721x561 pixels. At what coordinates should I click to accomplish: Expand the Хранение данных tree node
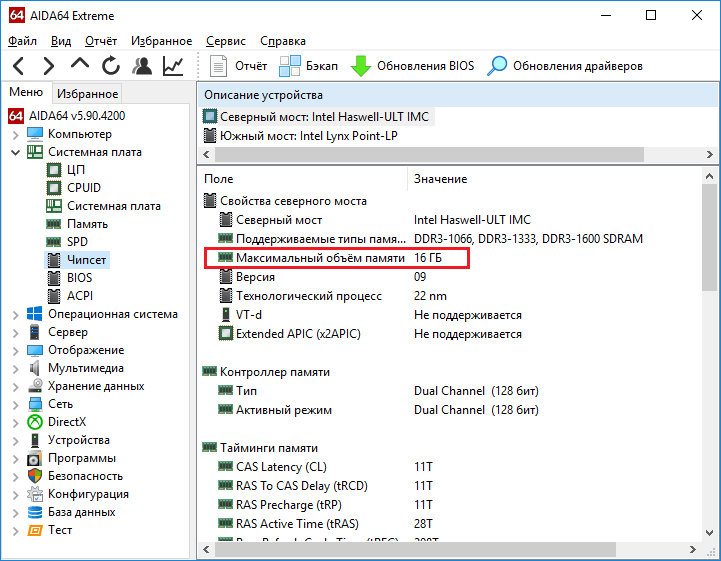coord(16,387)
